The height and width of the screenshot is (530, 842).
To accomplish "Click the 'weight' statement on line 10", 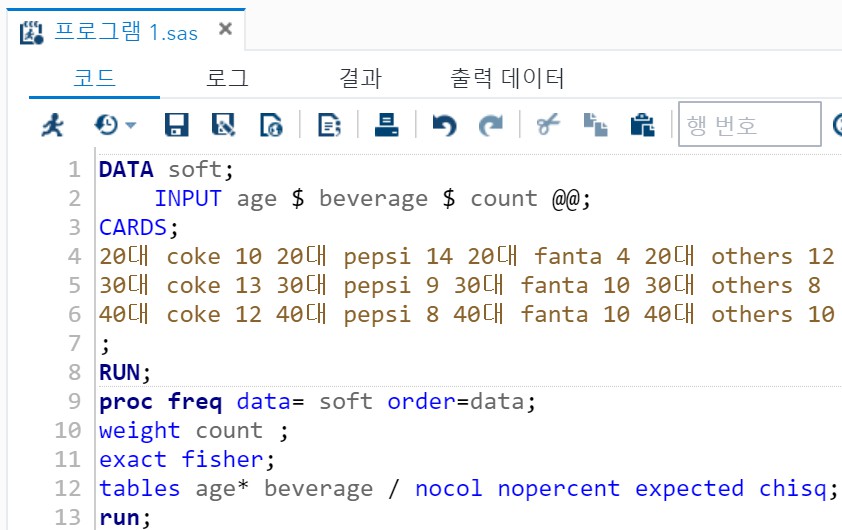I will [140, 431].
